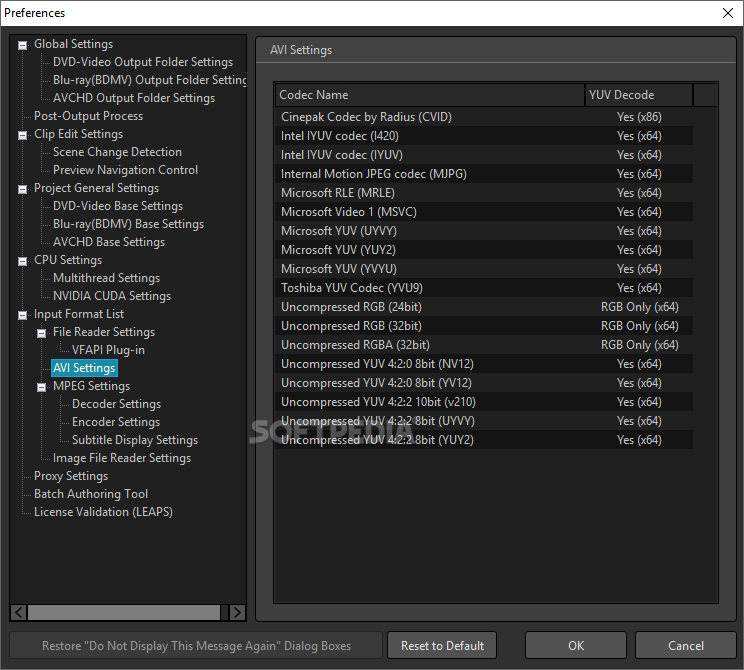Select the Input Format List label
This screenshot has height=670, width=744.
[79, 315]
